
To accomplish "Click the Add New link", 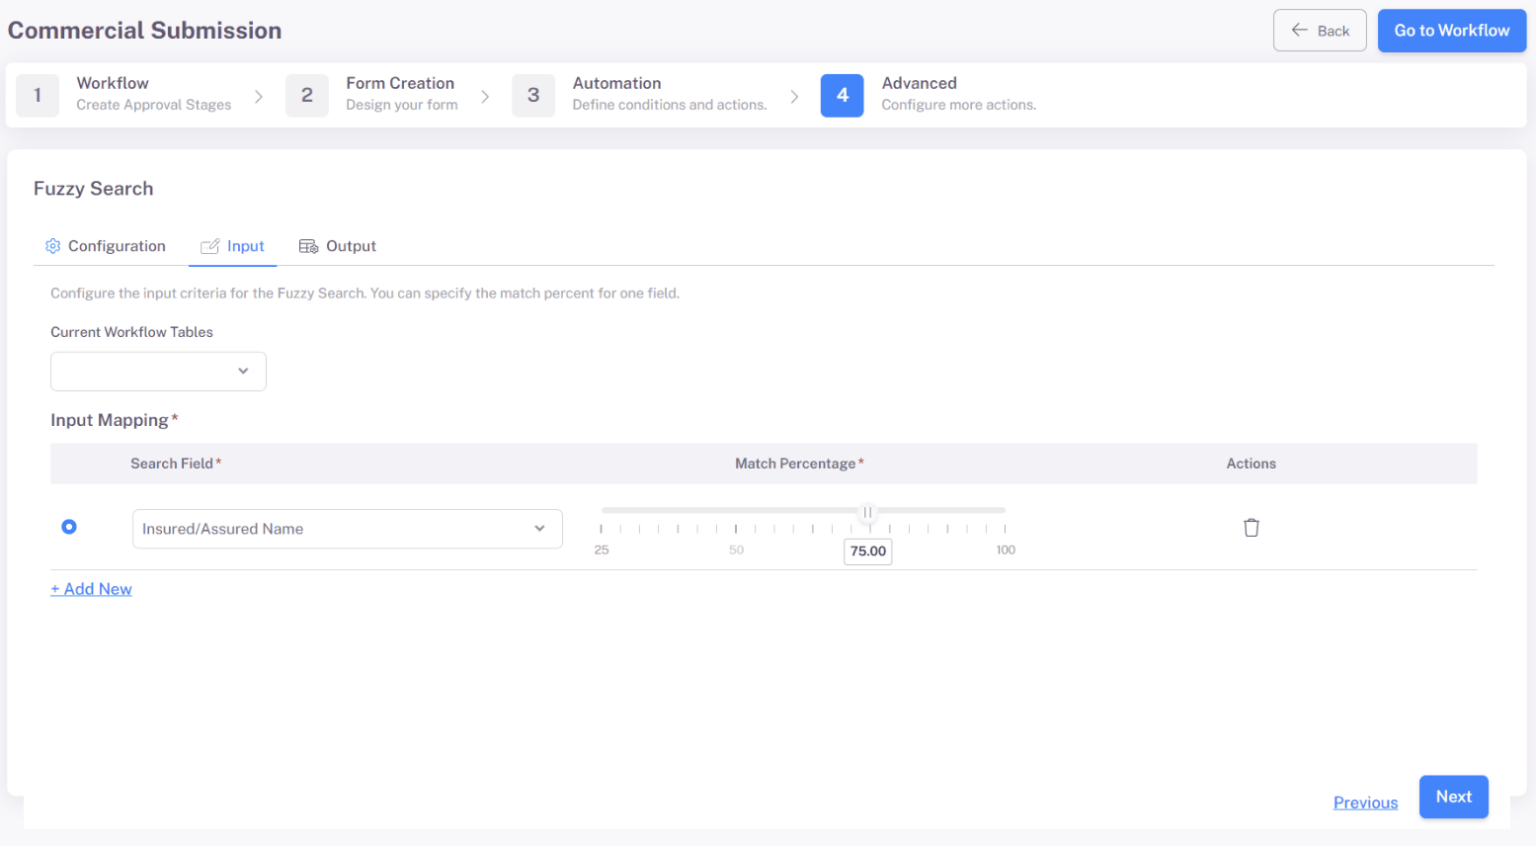I will coord(90,589).
